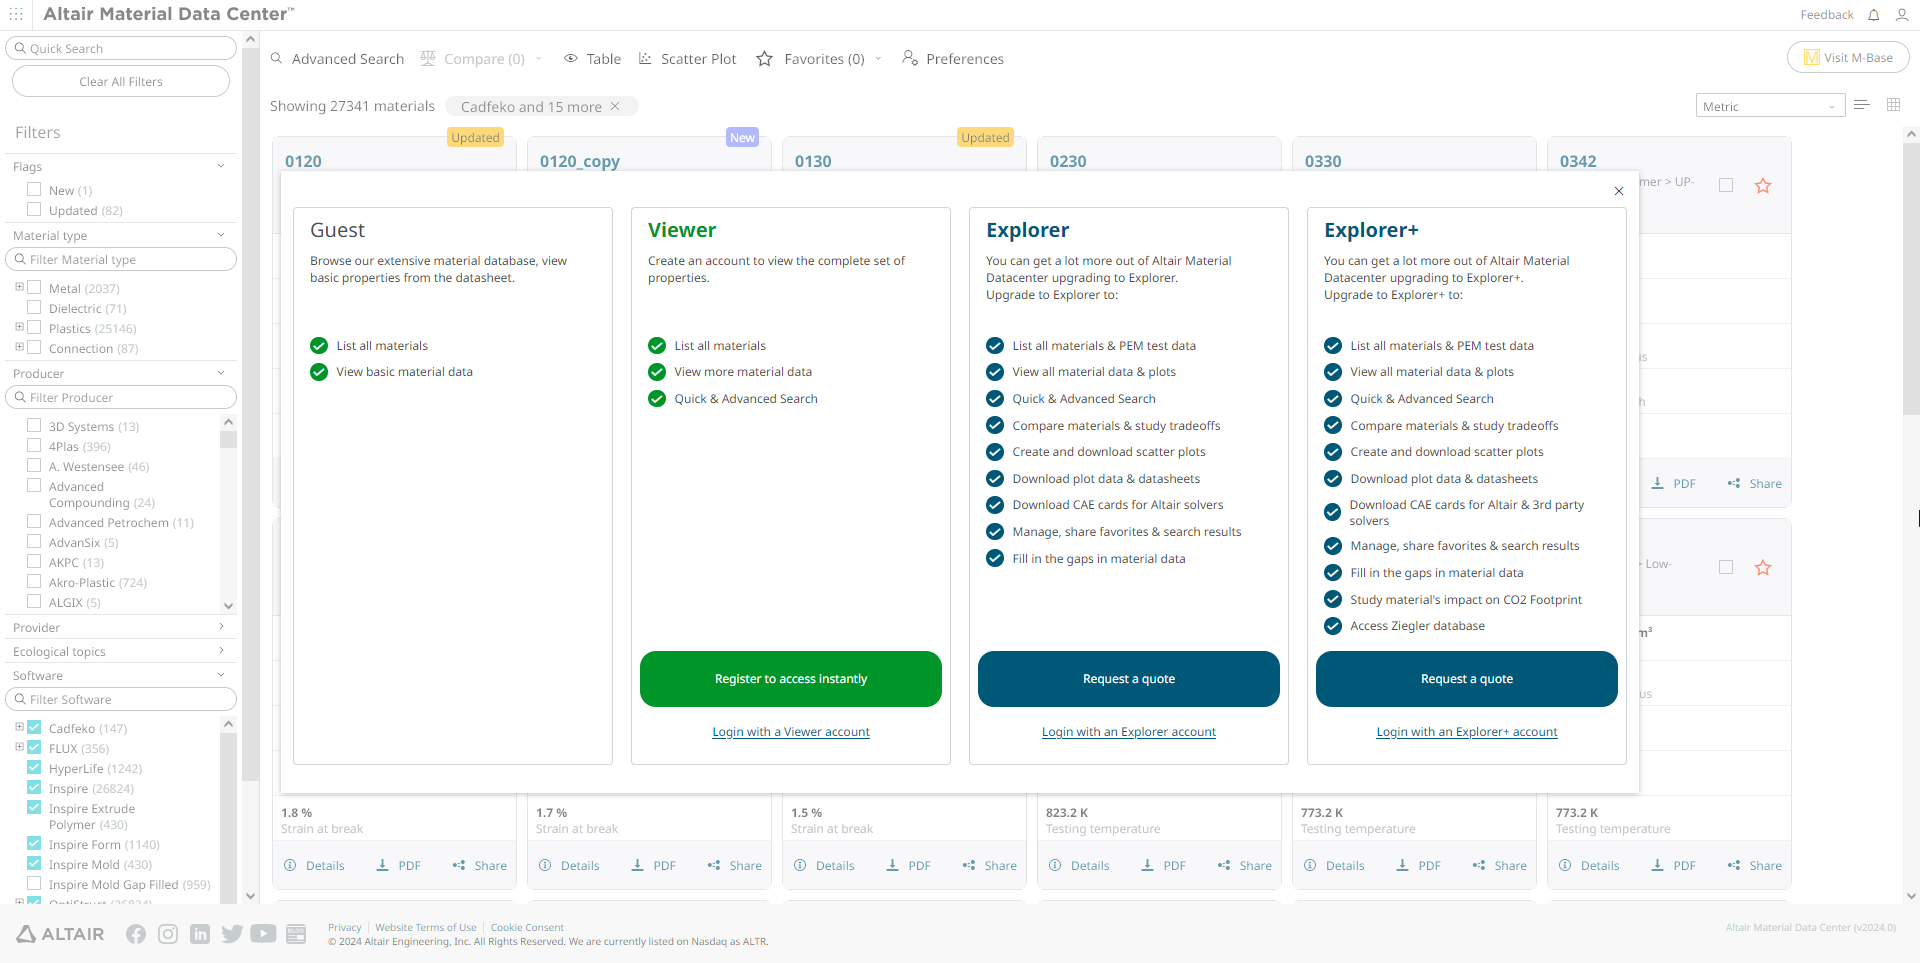This screenshot has height=963, width=1920.
Task: Expand the Ecological topics filter section
Action: pos(221,651)
